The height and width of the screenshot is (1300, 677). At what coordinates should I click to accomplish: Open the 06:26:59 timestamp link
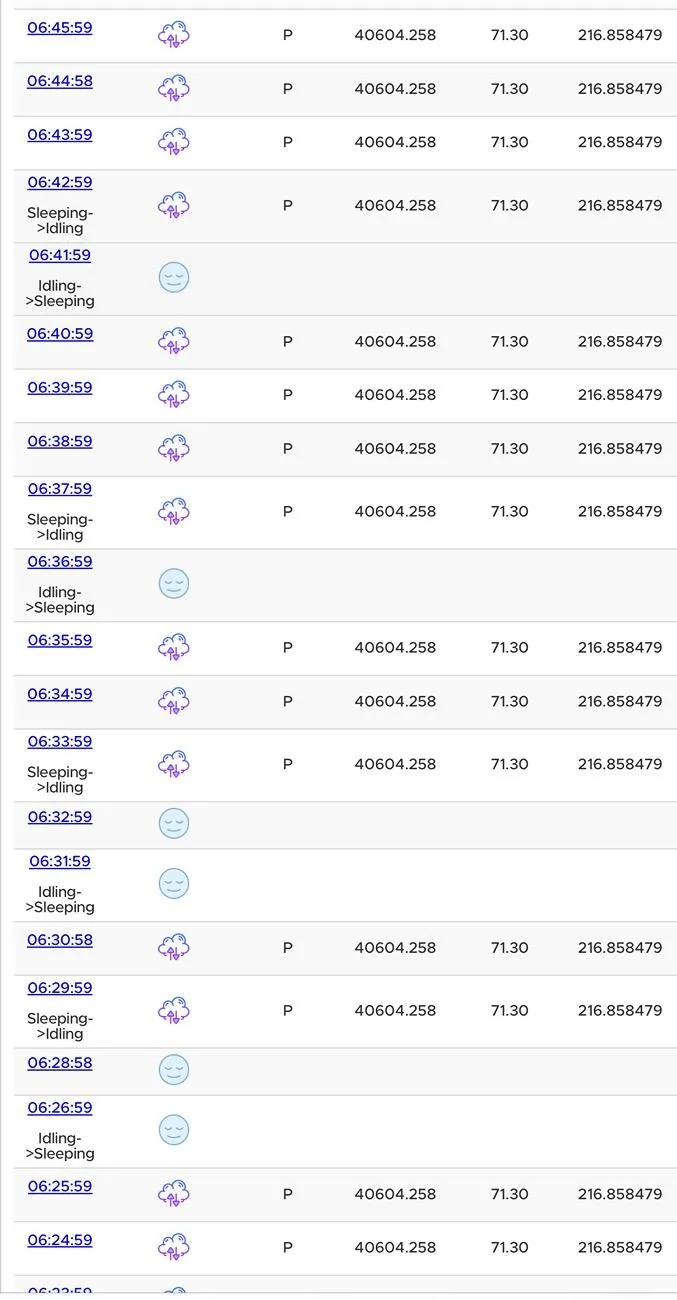point(60,1108)
